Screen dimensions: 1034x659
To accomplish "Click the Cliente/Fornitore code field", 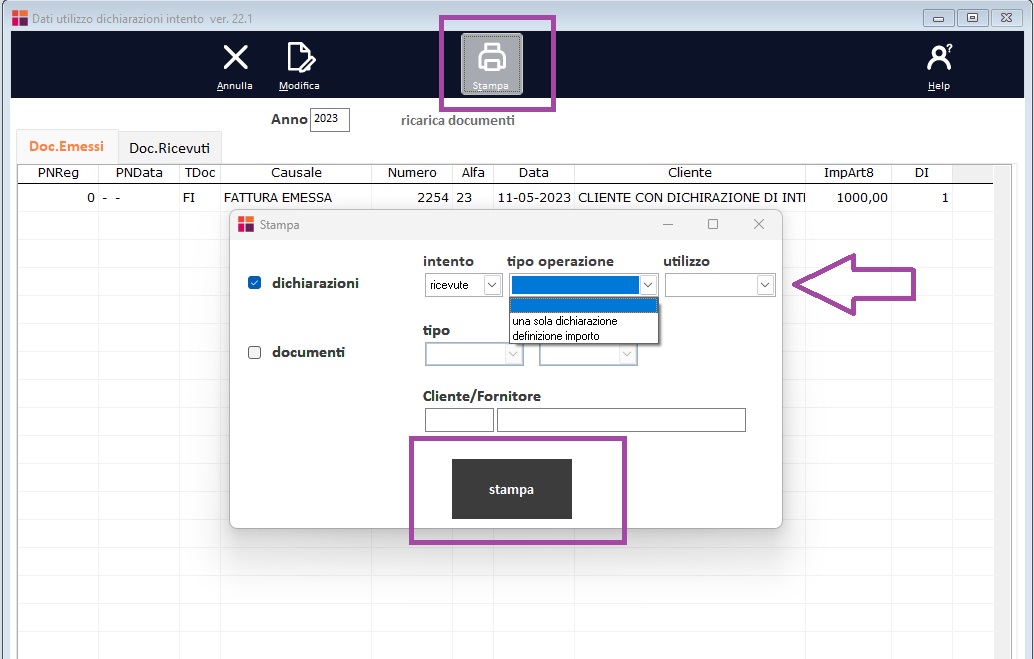I will (459, 420).
